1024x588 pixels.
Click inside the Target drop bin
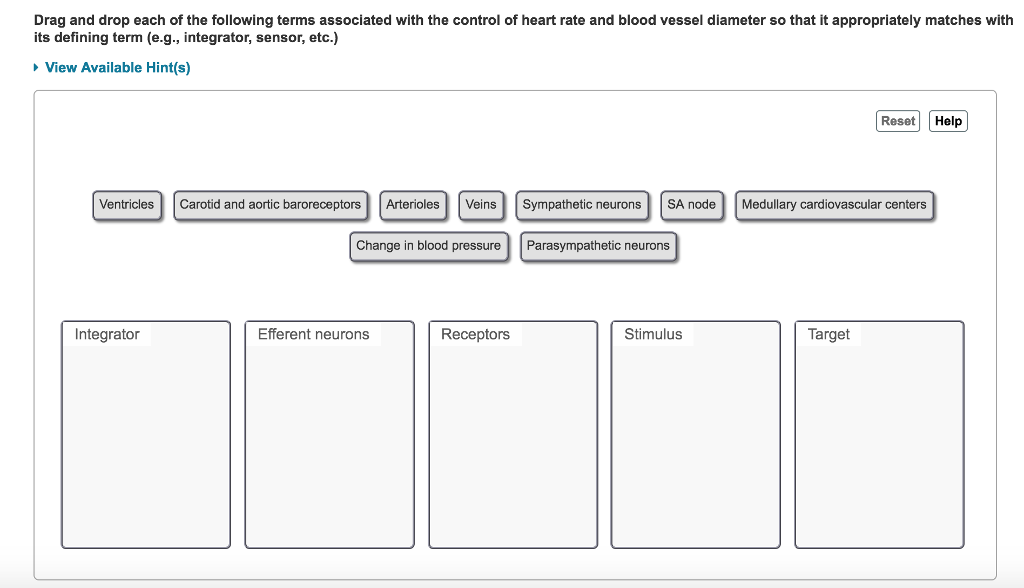(879, 445)
